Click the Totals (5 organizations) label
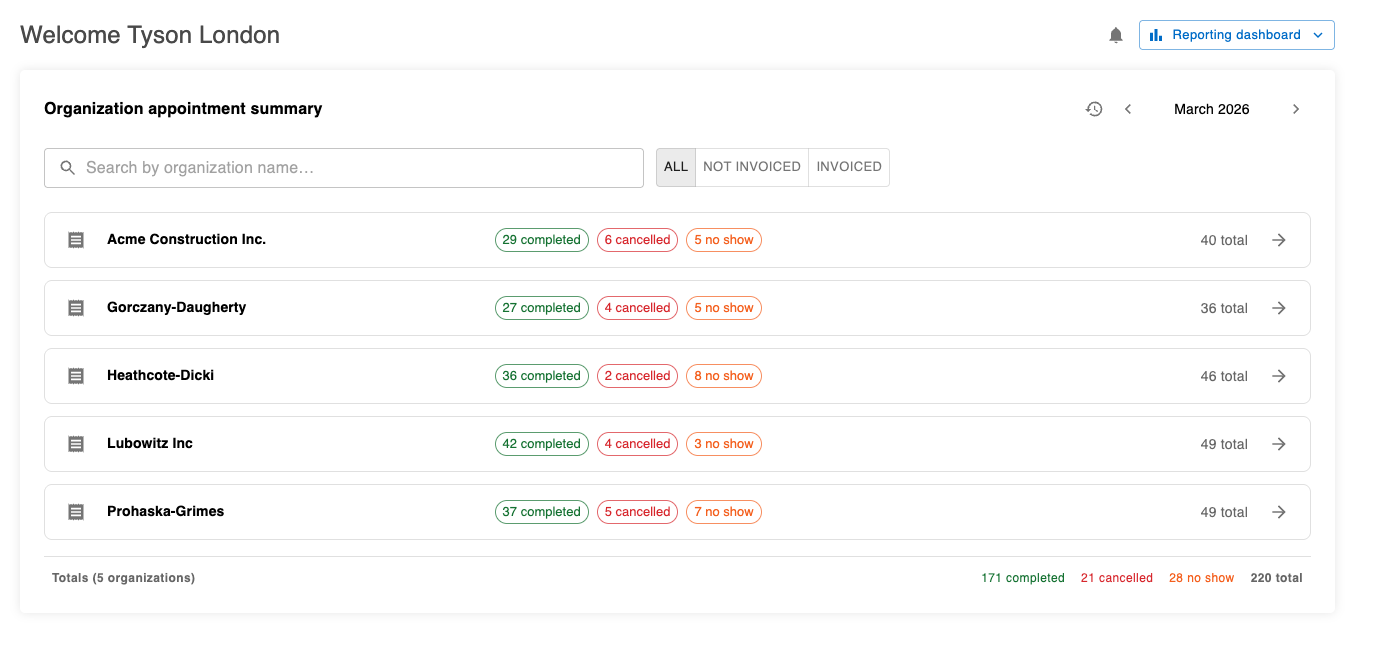Viewport: 1375px width, 653px height. 123,578
